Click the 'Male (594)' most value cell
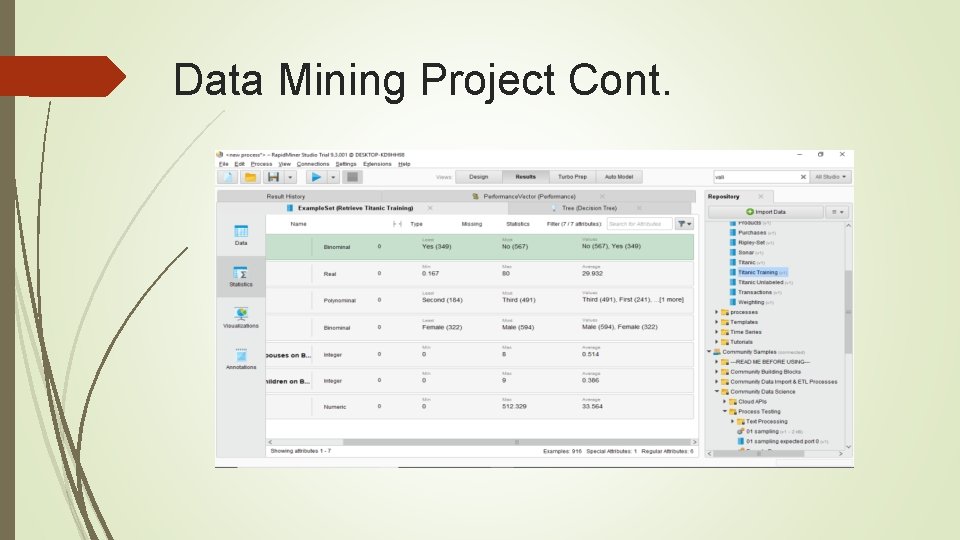The width and height of the screenshot is (960, 540). coord(518,328)
